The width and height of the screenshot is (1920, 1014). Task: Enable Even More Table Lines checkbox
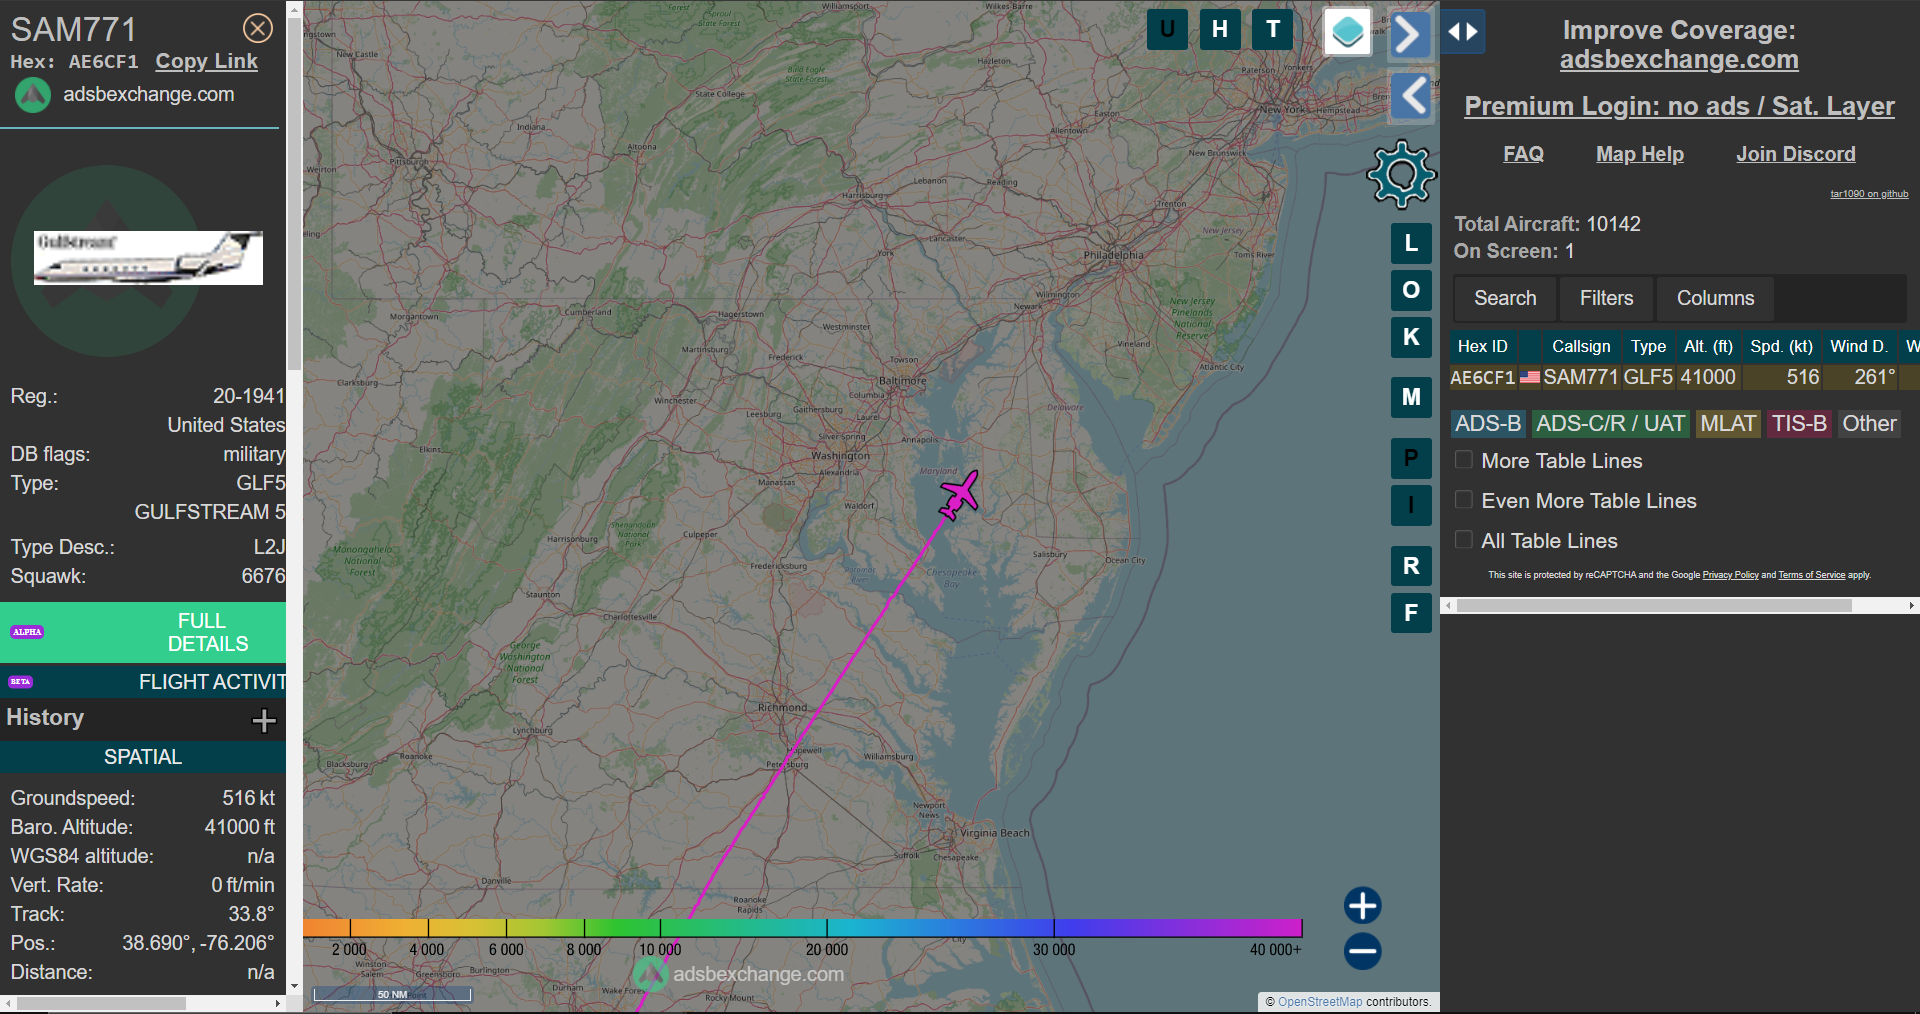pyautogui.click(x=1464, y=500)
